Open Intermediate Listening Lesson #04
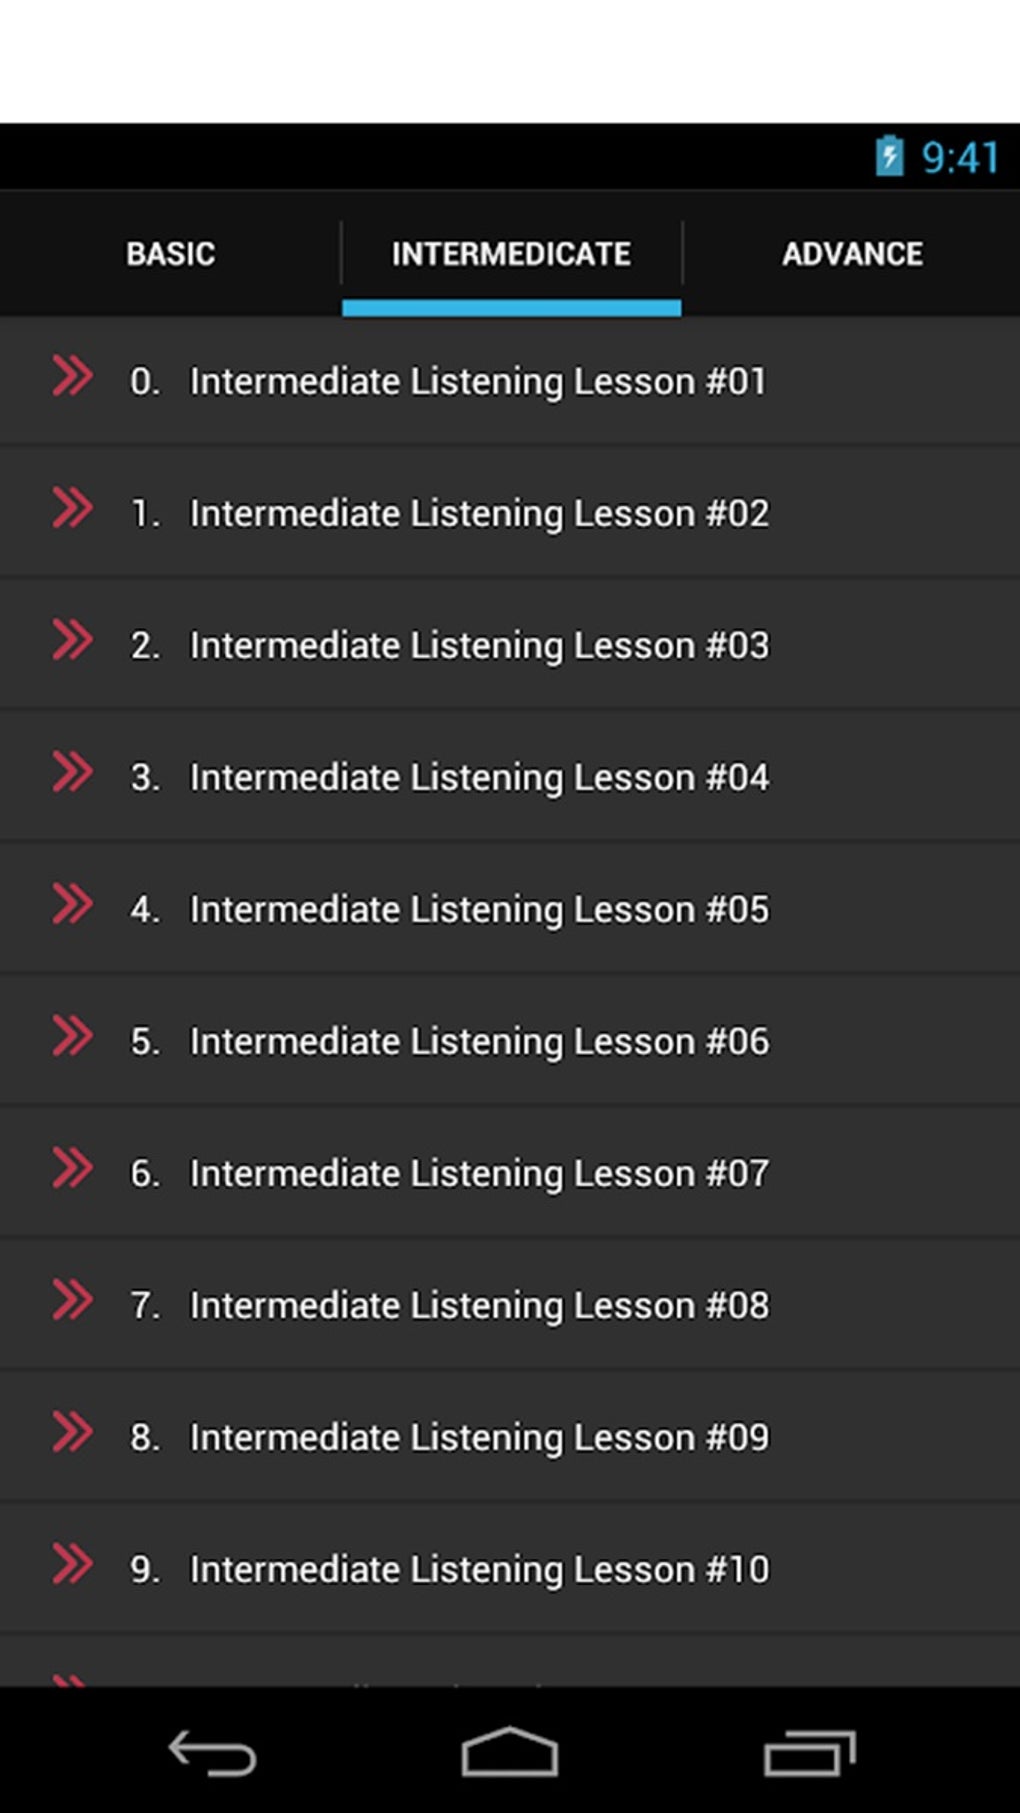This screenshot has height=1813, width=1020. (x=510, y=777)
